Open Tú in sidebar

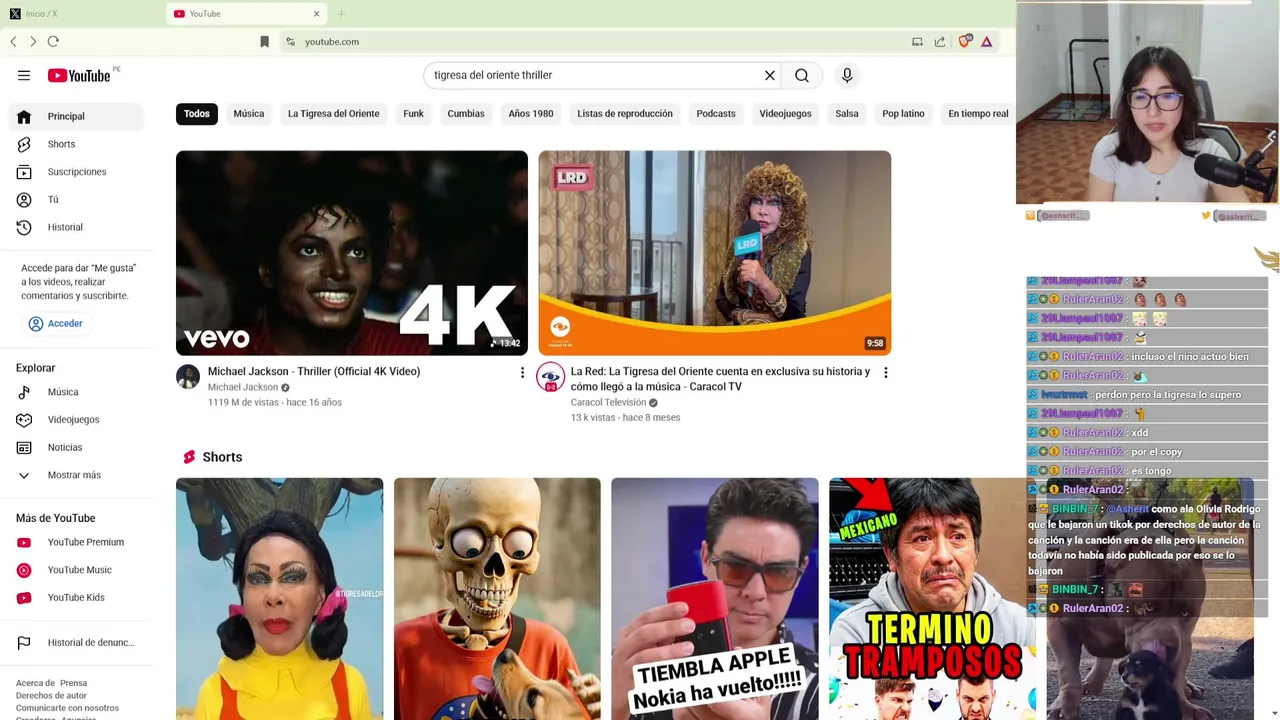point(76,200)
